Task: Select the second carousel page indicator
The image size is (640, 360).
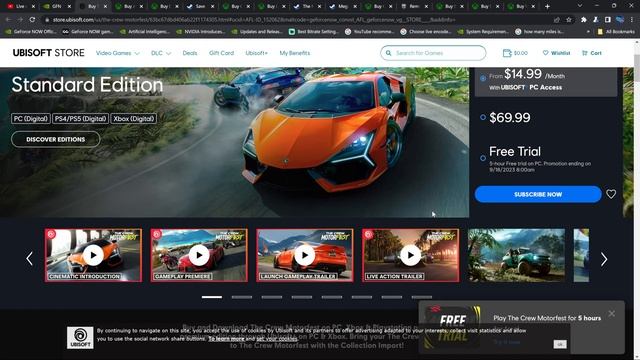Action: click(242, 297)
